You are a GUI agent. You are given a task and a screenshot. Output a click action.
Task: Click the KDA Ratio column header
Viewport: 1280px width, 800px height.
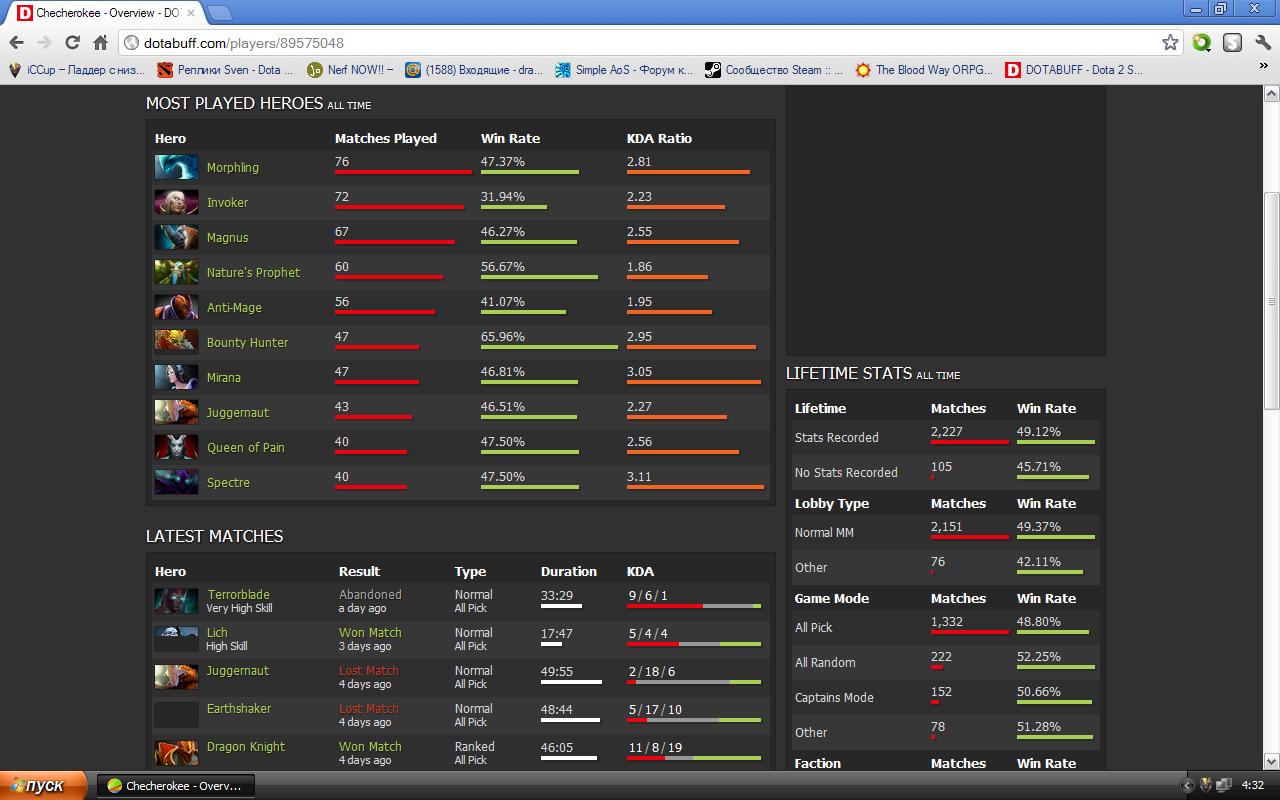point(659,138)
